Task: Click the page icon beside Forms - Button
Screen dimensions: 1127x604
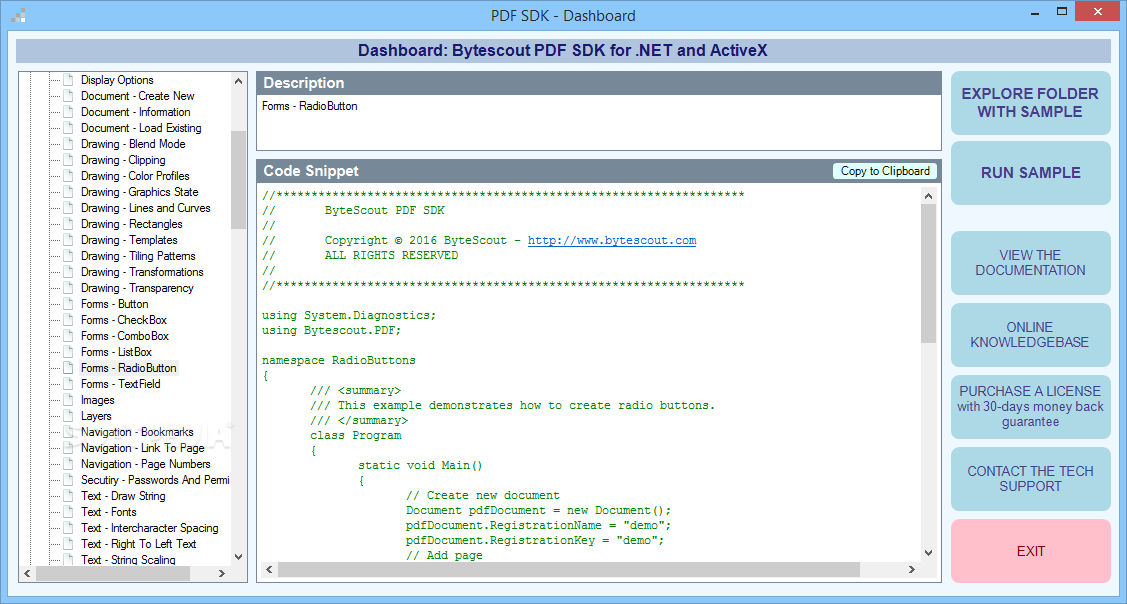Action: point(68,304)
